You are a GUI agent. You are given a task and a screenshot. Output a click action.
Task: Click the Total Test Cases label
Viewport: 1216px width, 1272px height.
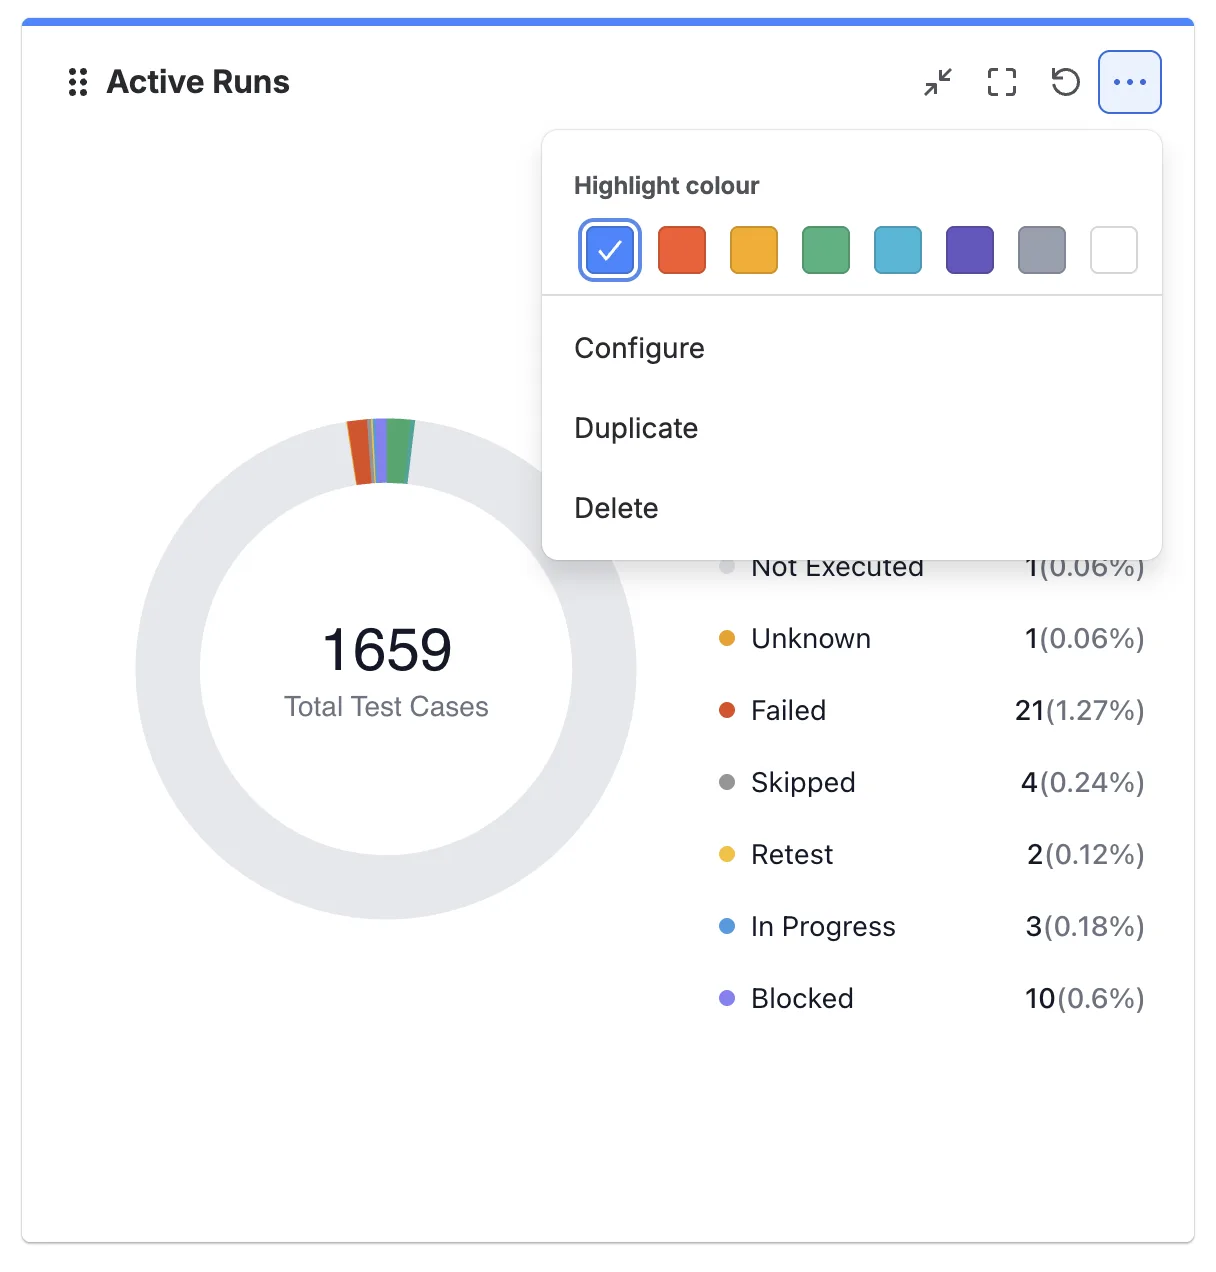coord(386,707)
